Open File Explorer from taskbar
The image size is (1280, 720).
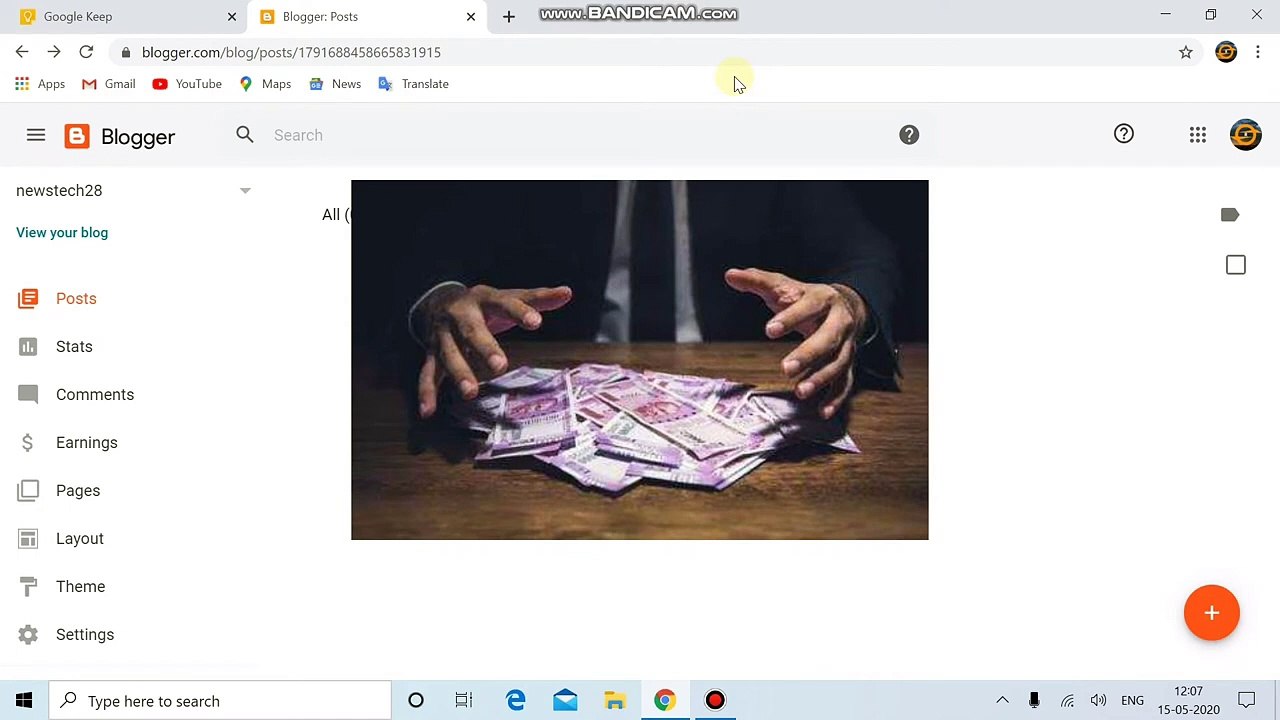pos(615,701)
